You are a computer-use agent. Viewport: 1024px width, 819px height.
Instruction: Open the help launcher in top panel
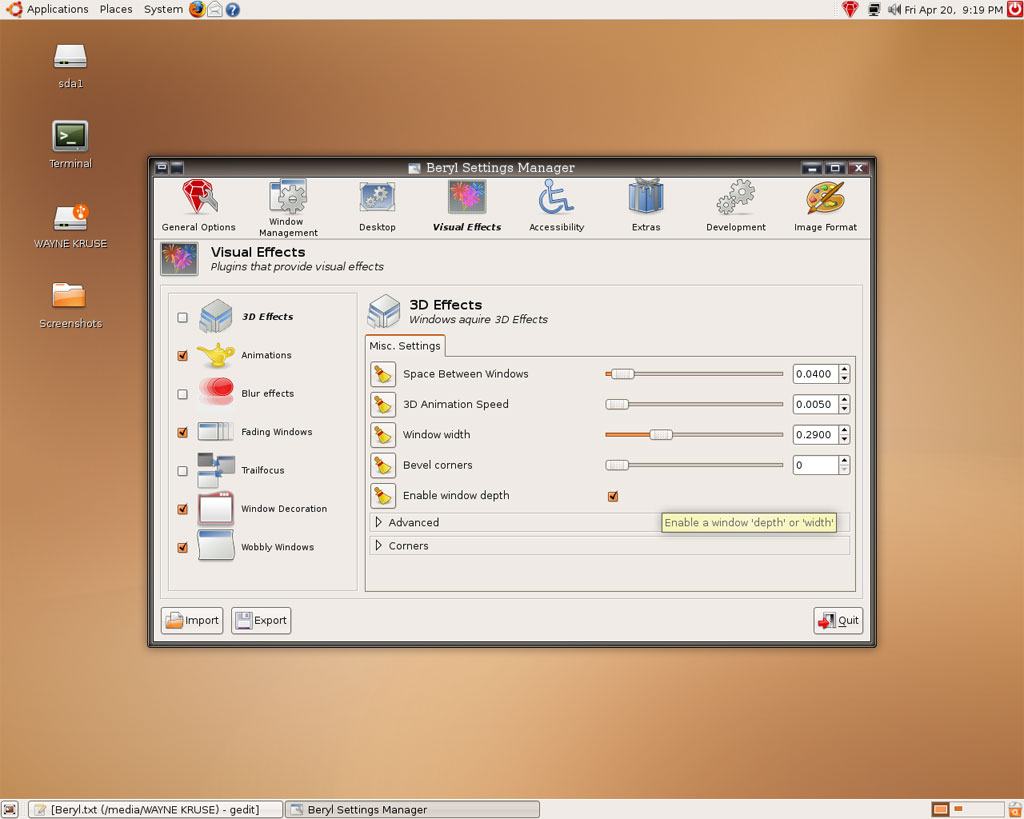232,10
